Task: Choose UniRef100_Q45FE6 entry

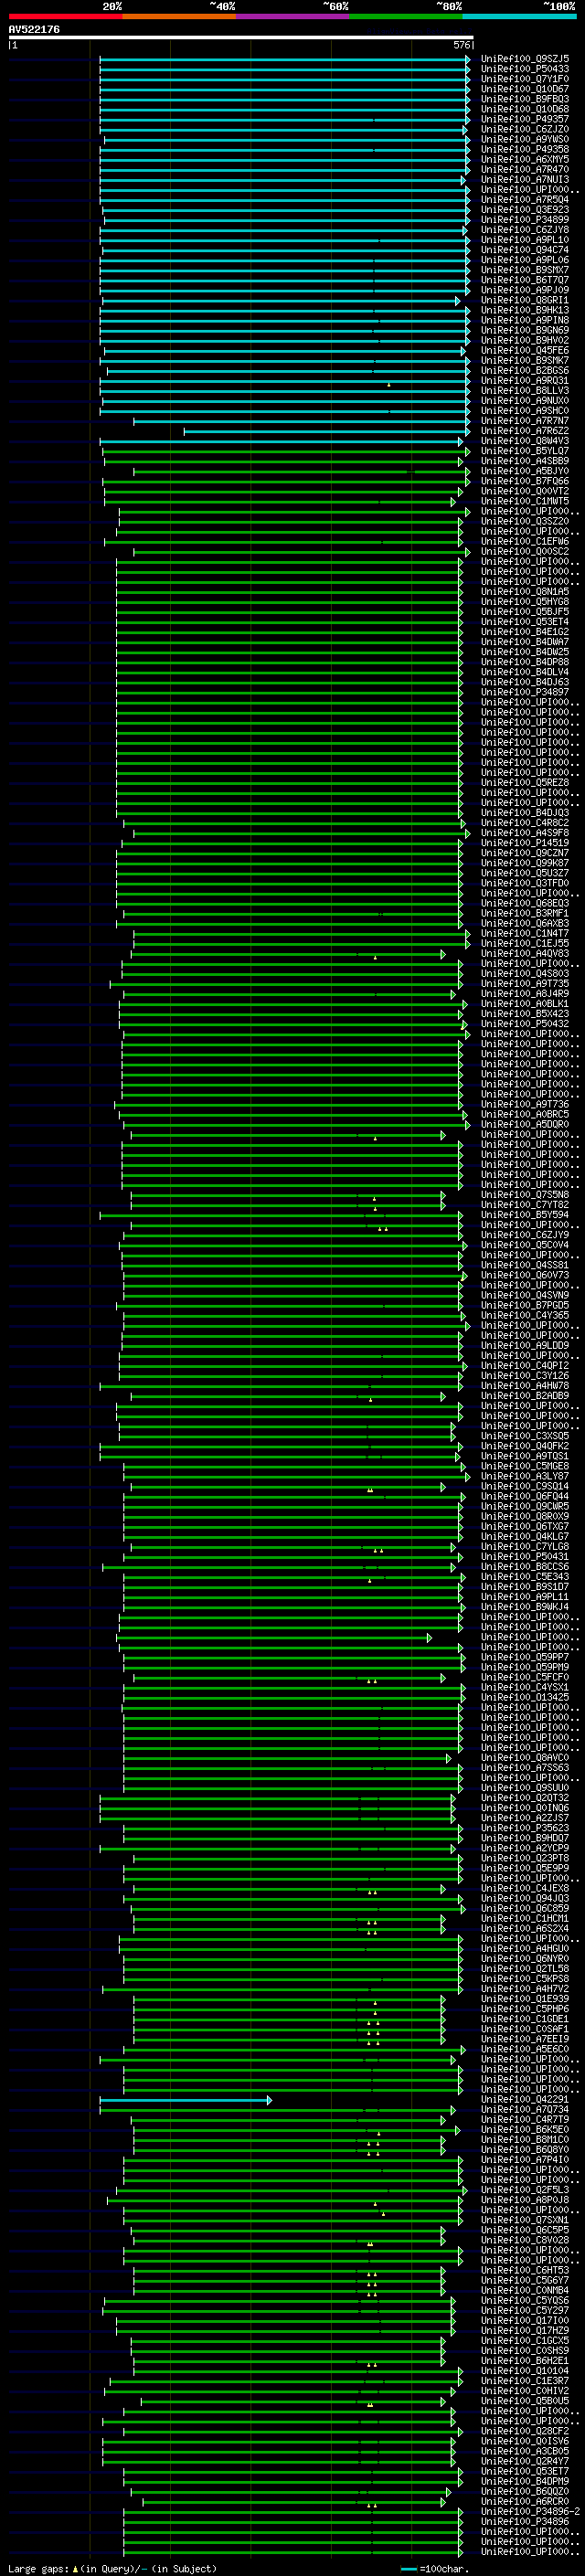Action: [525, 350]
